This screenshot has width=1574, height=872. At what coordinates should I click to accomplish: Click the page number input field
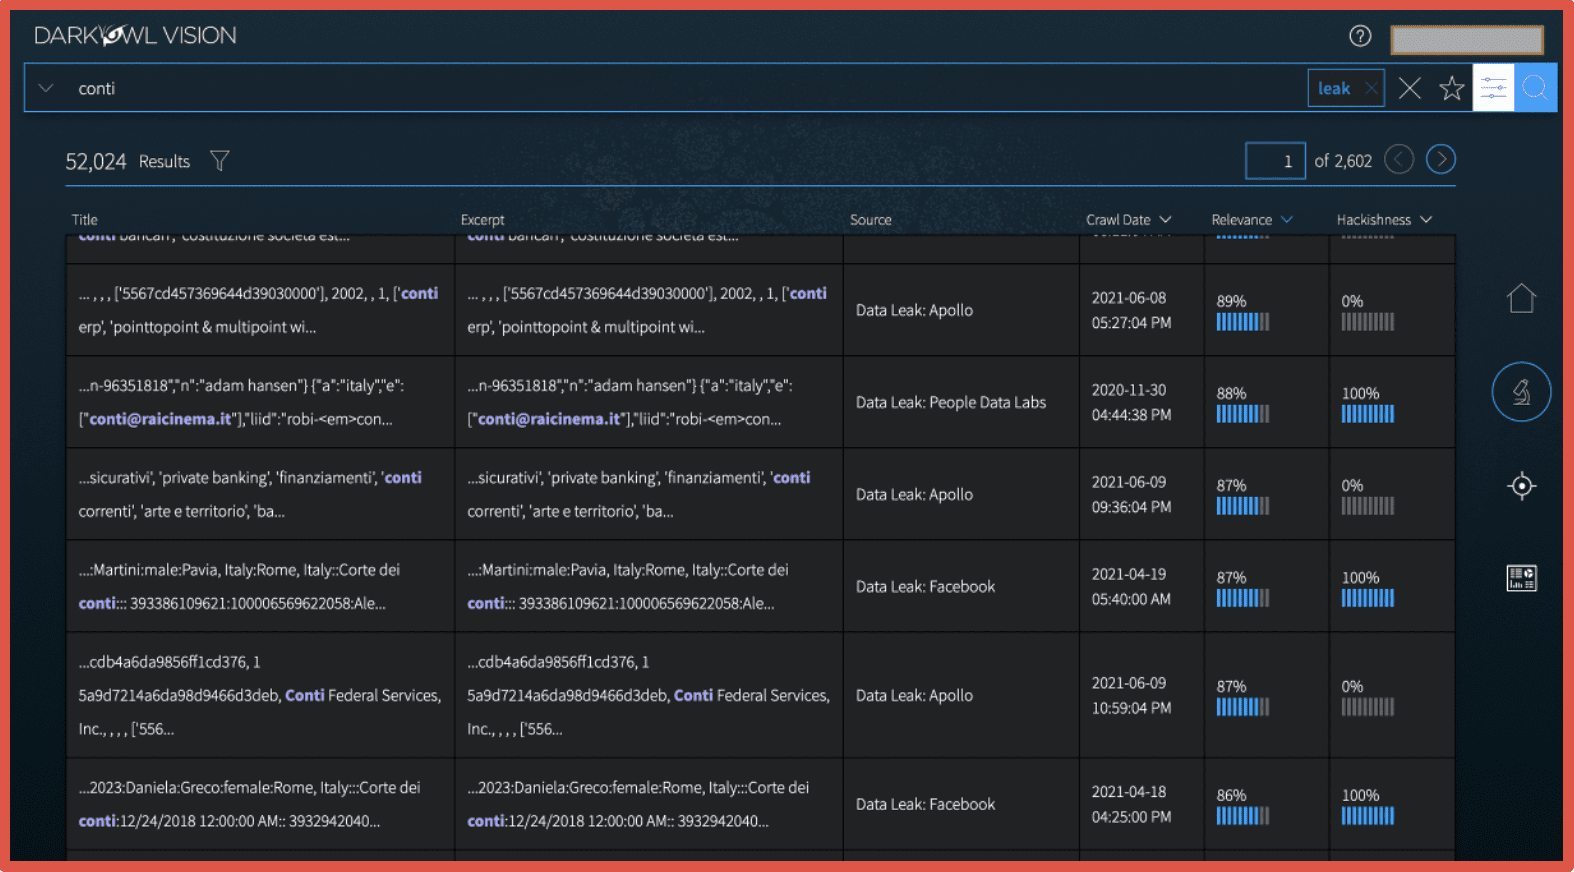(1275, 160)
